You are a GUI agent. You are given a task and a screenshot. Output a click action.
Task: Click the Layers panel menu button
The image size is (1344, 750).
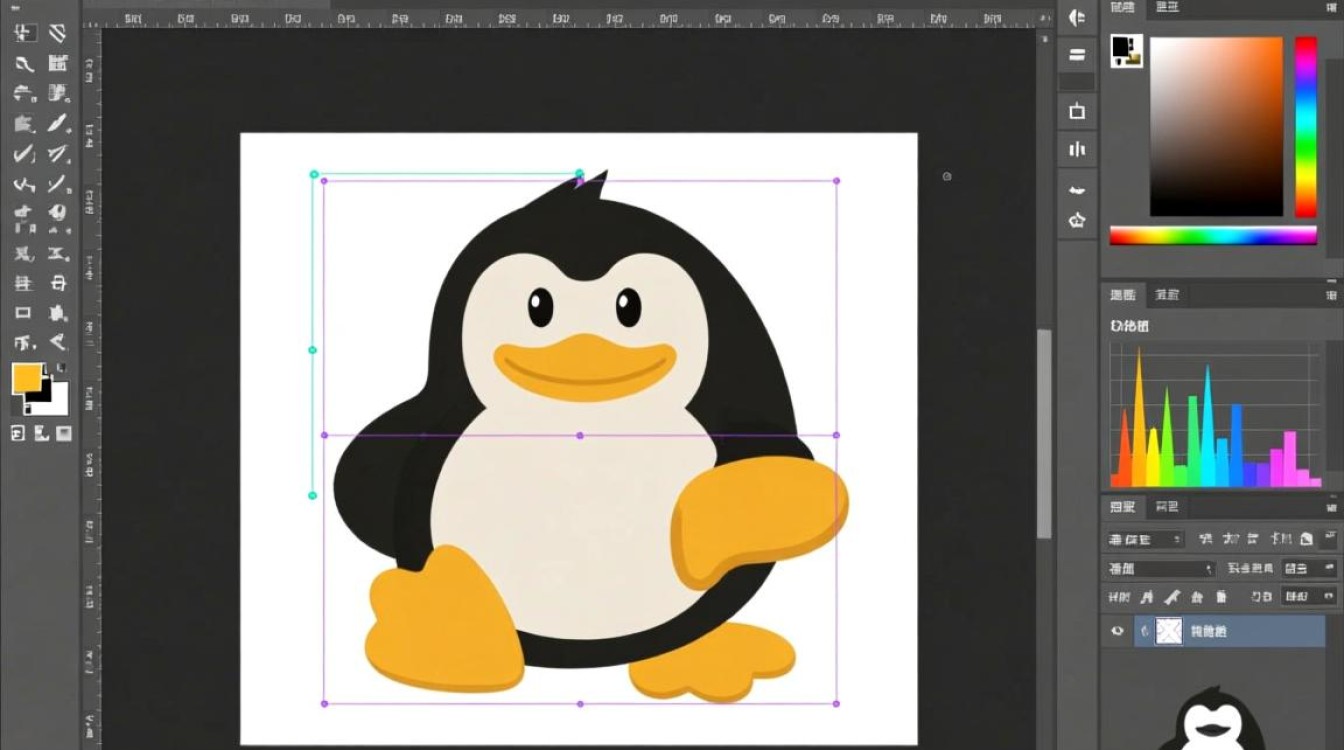(x=1330, y=507)
